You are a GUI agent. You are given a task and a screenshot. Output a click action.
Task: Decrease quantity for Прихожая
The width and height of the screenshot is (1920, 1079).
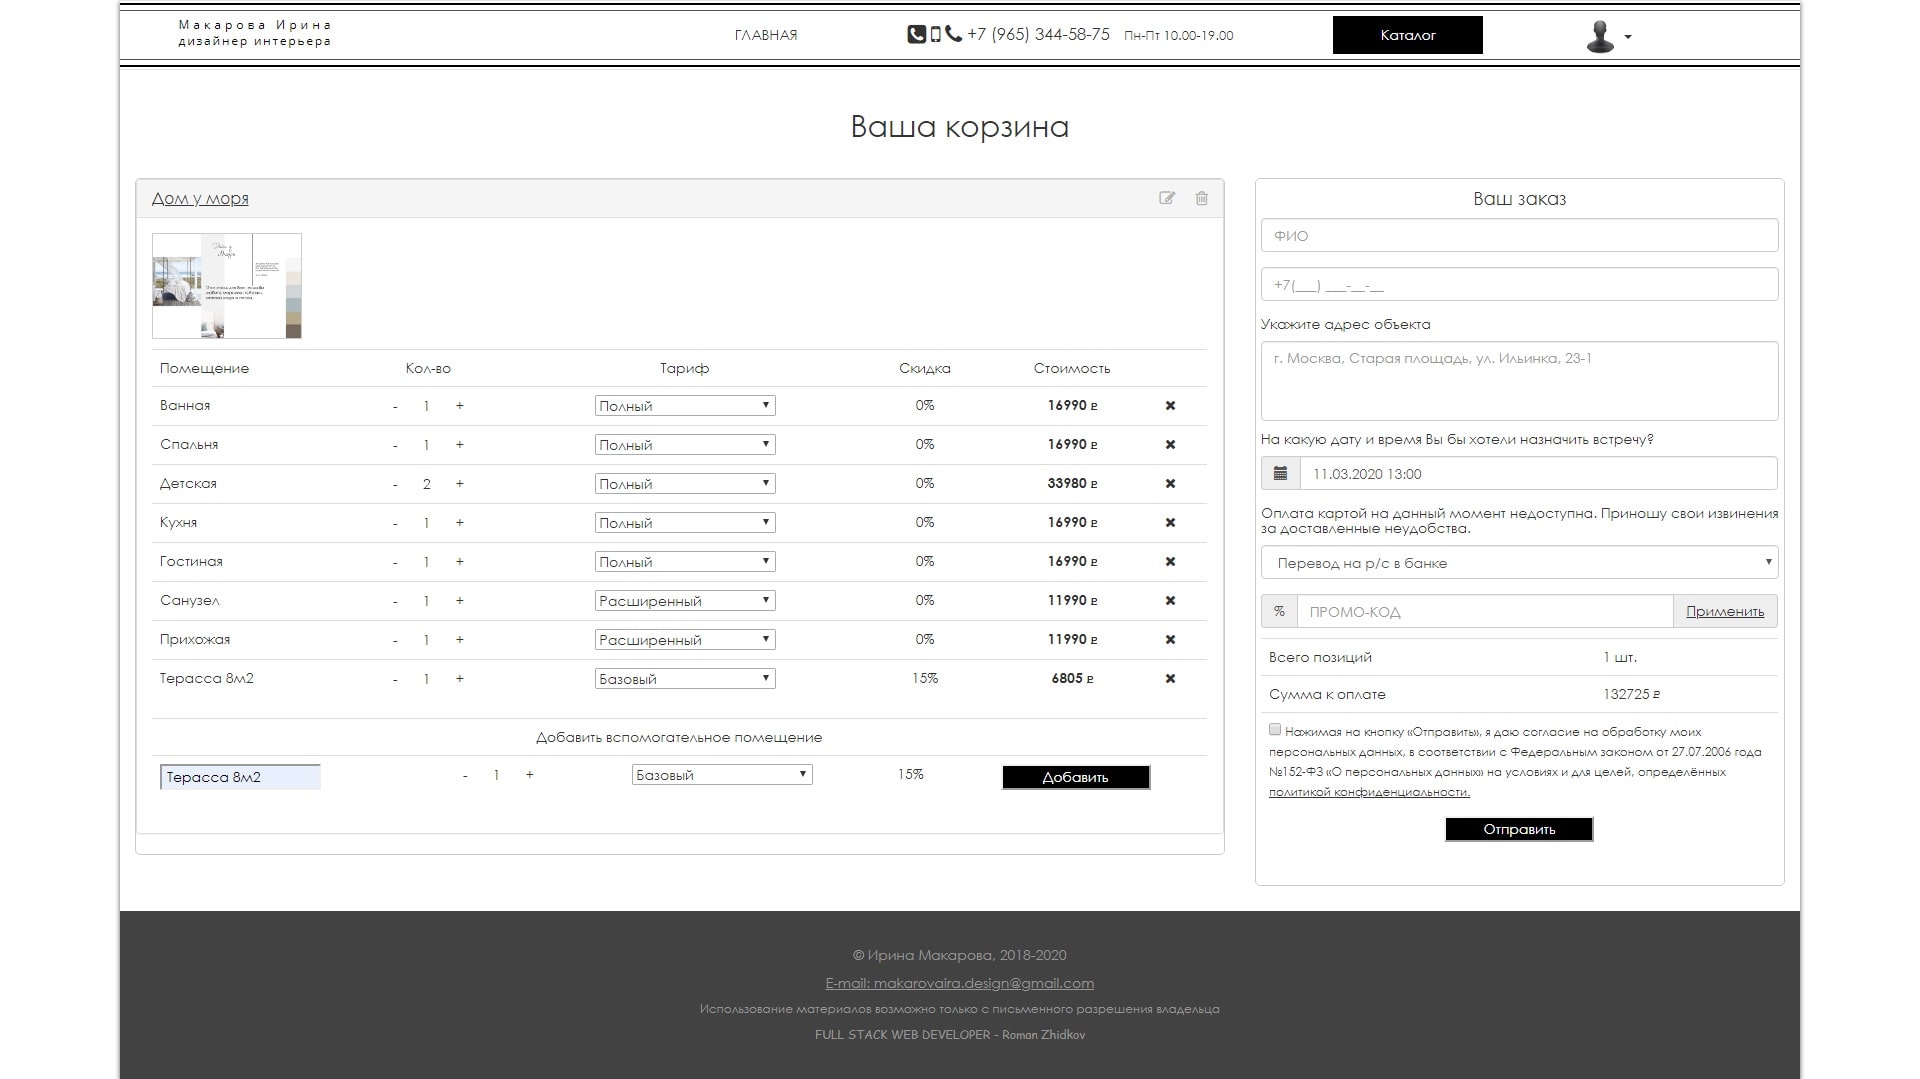(395, 641)
